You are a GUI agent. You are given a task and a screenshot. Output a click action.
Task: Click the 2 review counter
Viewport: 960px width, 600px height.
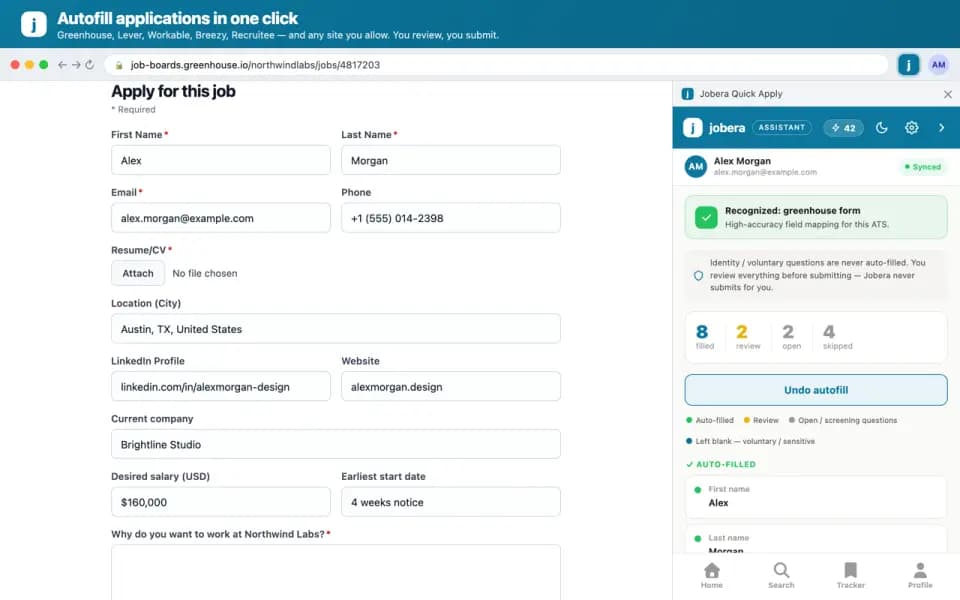747,337
